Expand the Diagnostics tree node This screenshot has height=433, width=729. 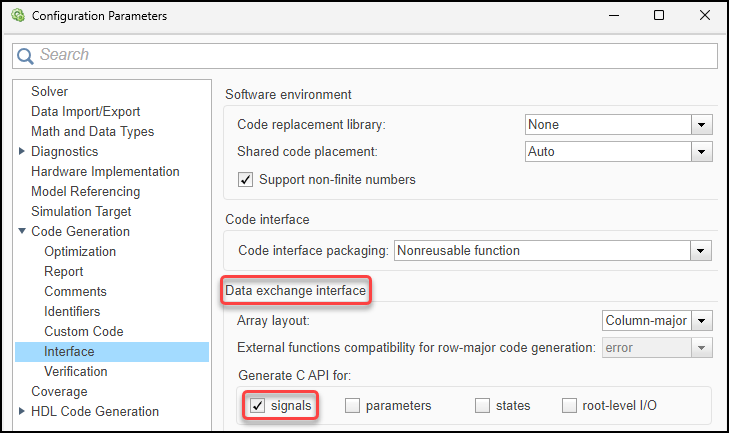[23, 151]
